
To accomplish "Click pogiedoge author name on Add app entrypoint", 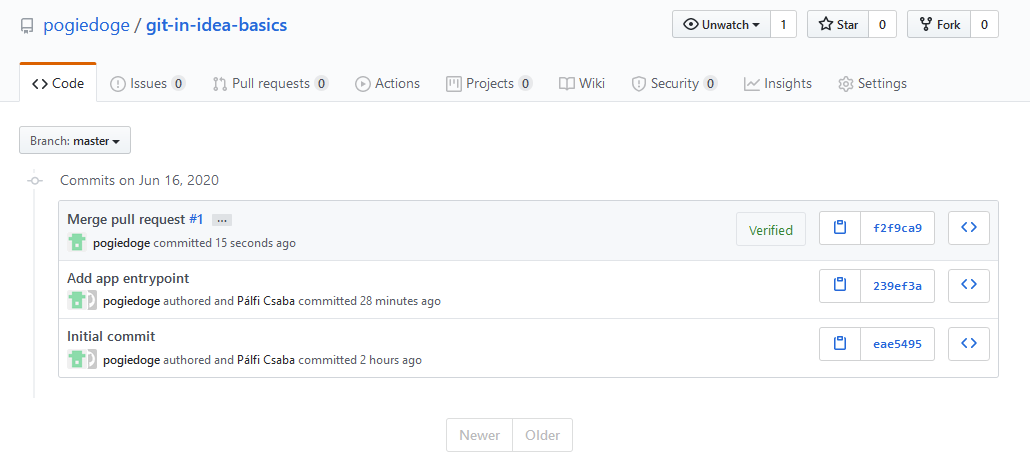I will 131,302.
